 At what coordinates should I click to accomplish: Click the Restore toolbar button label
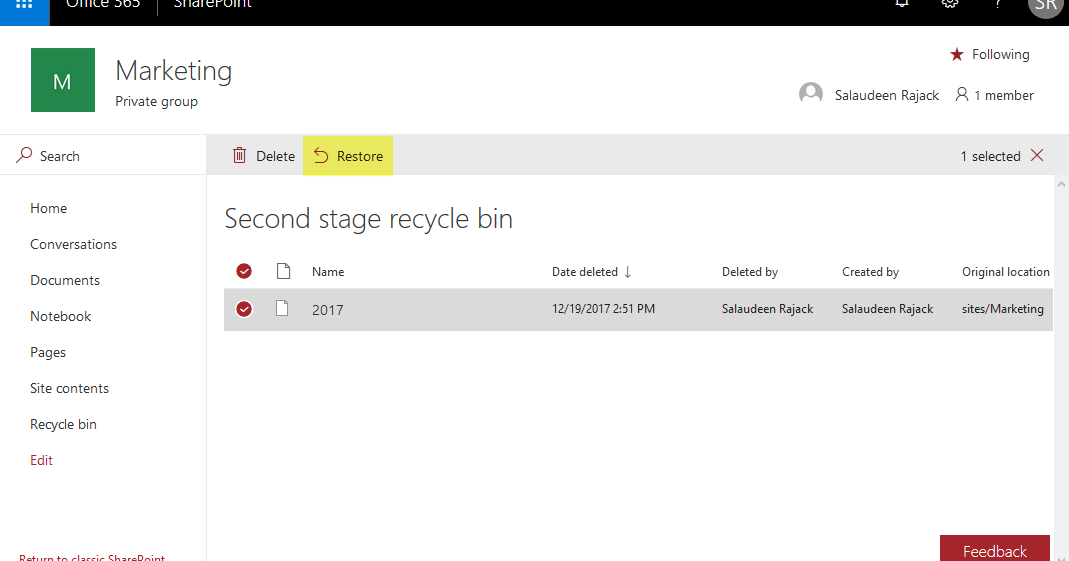click(x=360, y=156)
